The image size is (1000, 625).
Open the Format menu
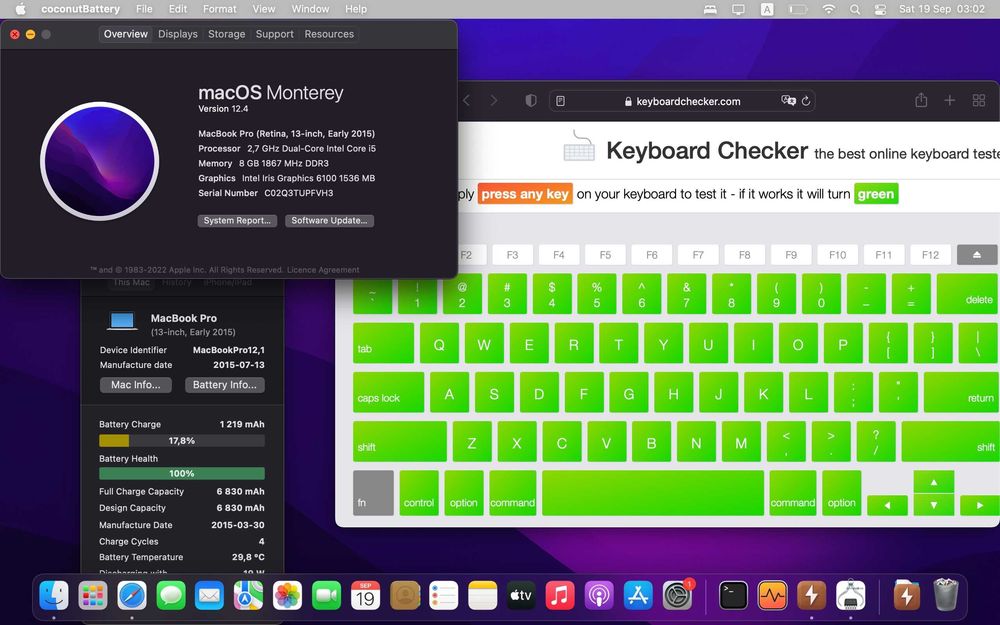219,9
